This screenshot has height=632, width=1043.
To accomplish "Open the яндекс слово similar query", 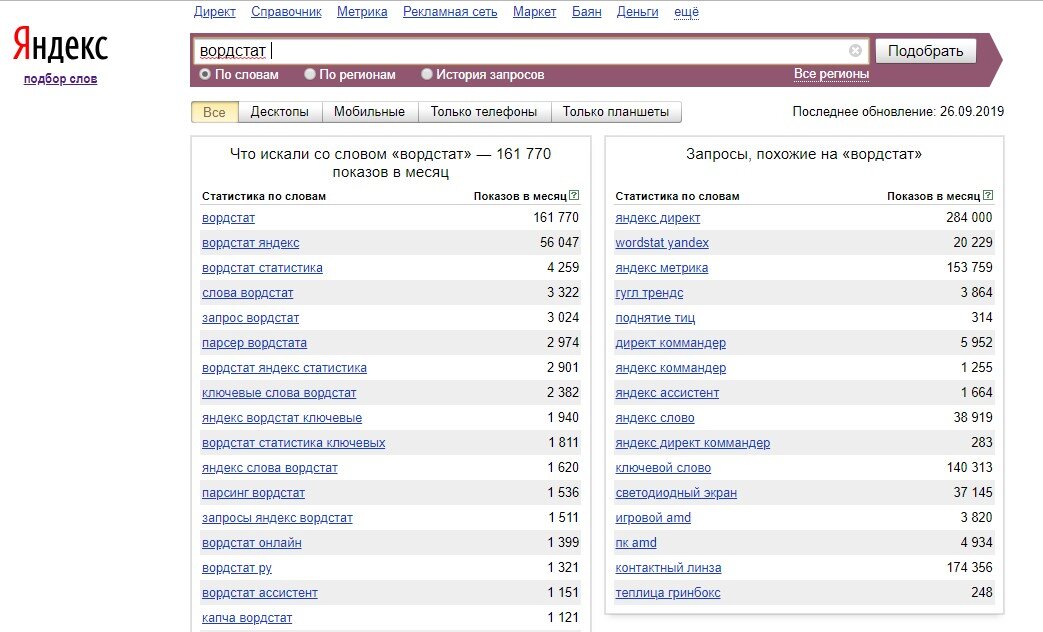I will 655,418.
